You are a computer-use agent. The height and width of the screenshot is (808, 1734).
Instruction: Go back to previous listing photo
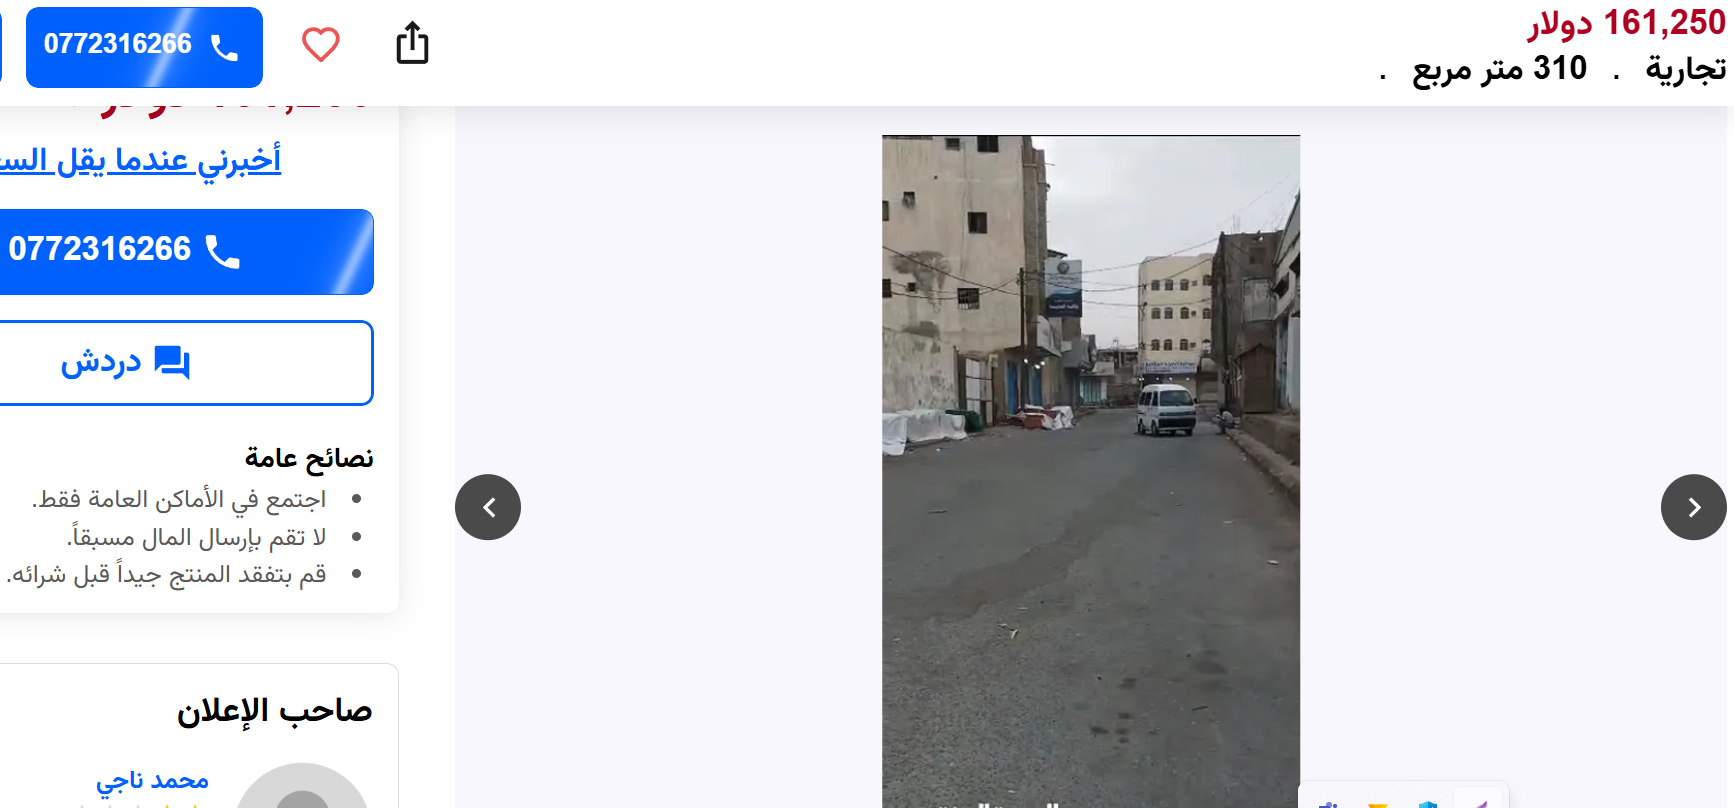pyautogui.click(x=488, y=507)
